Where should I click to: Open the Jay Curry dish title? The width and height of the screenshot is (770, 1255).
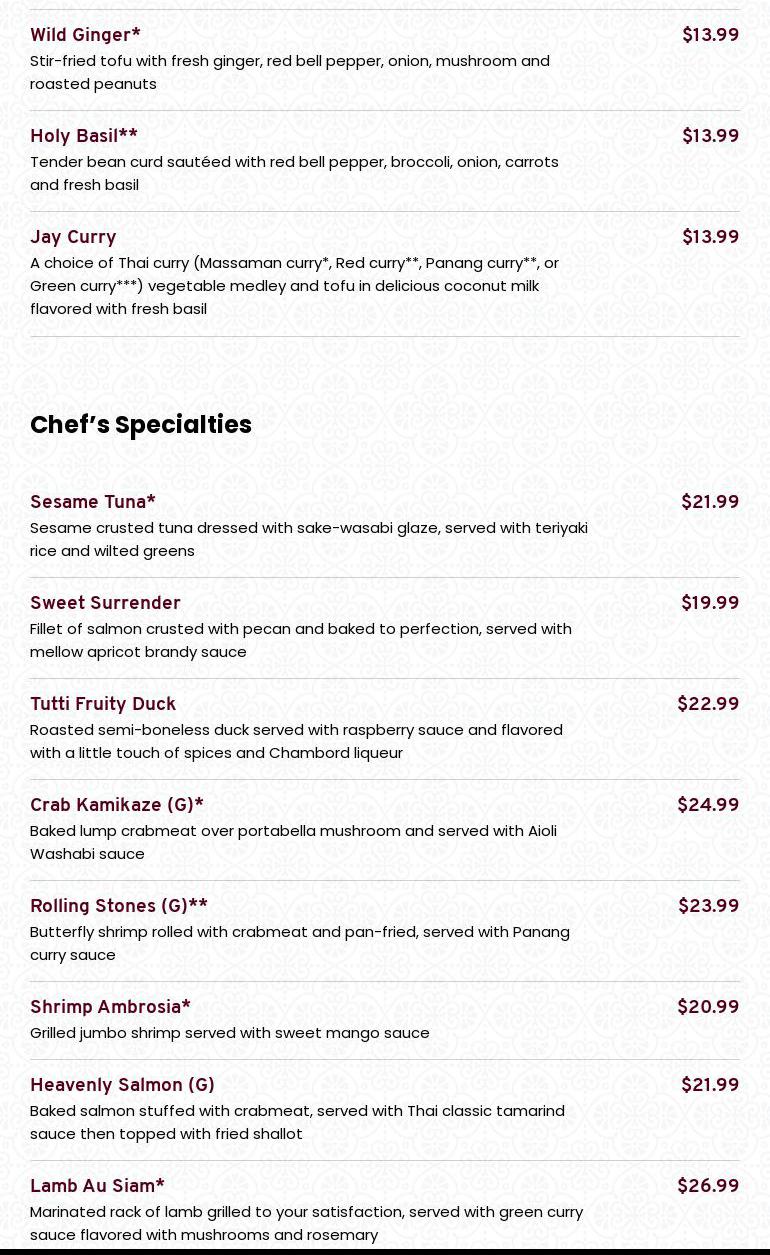[x=73, y=238]
